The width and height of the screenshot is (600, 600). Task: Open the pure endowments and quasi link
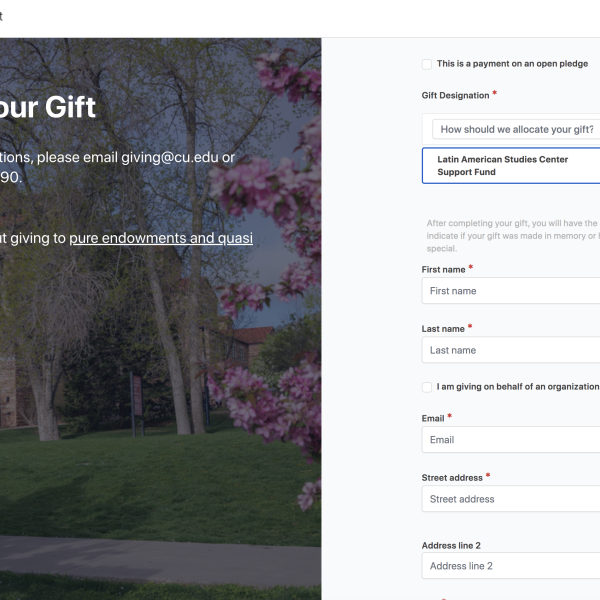tap(161, 238)
